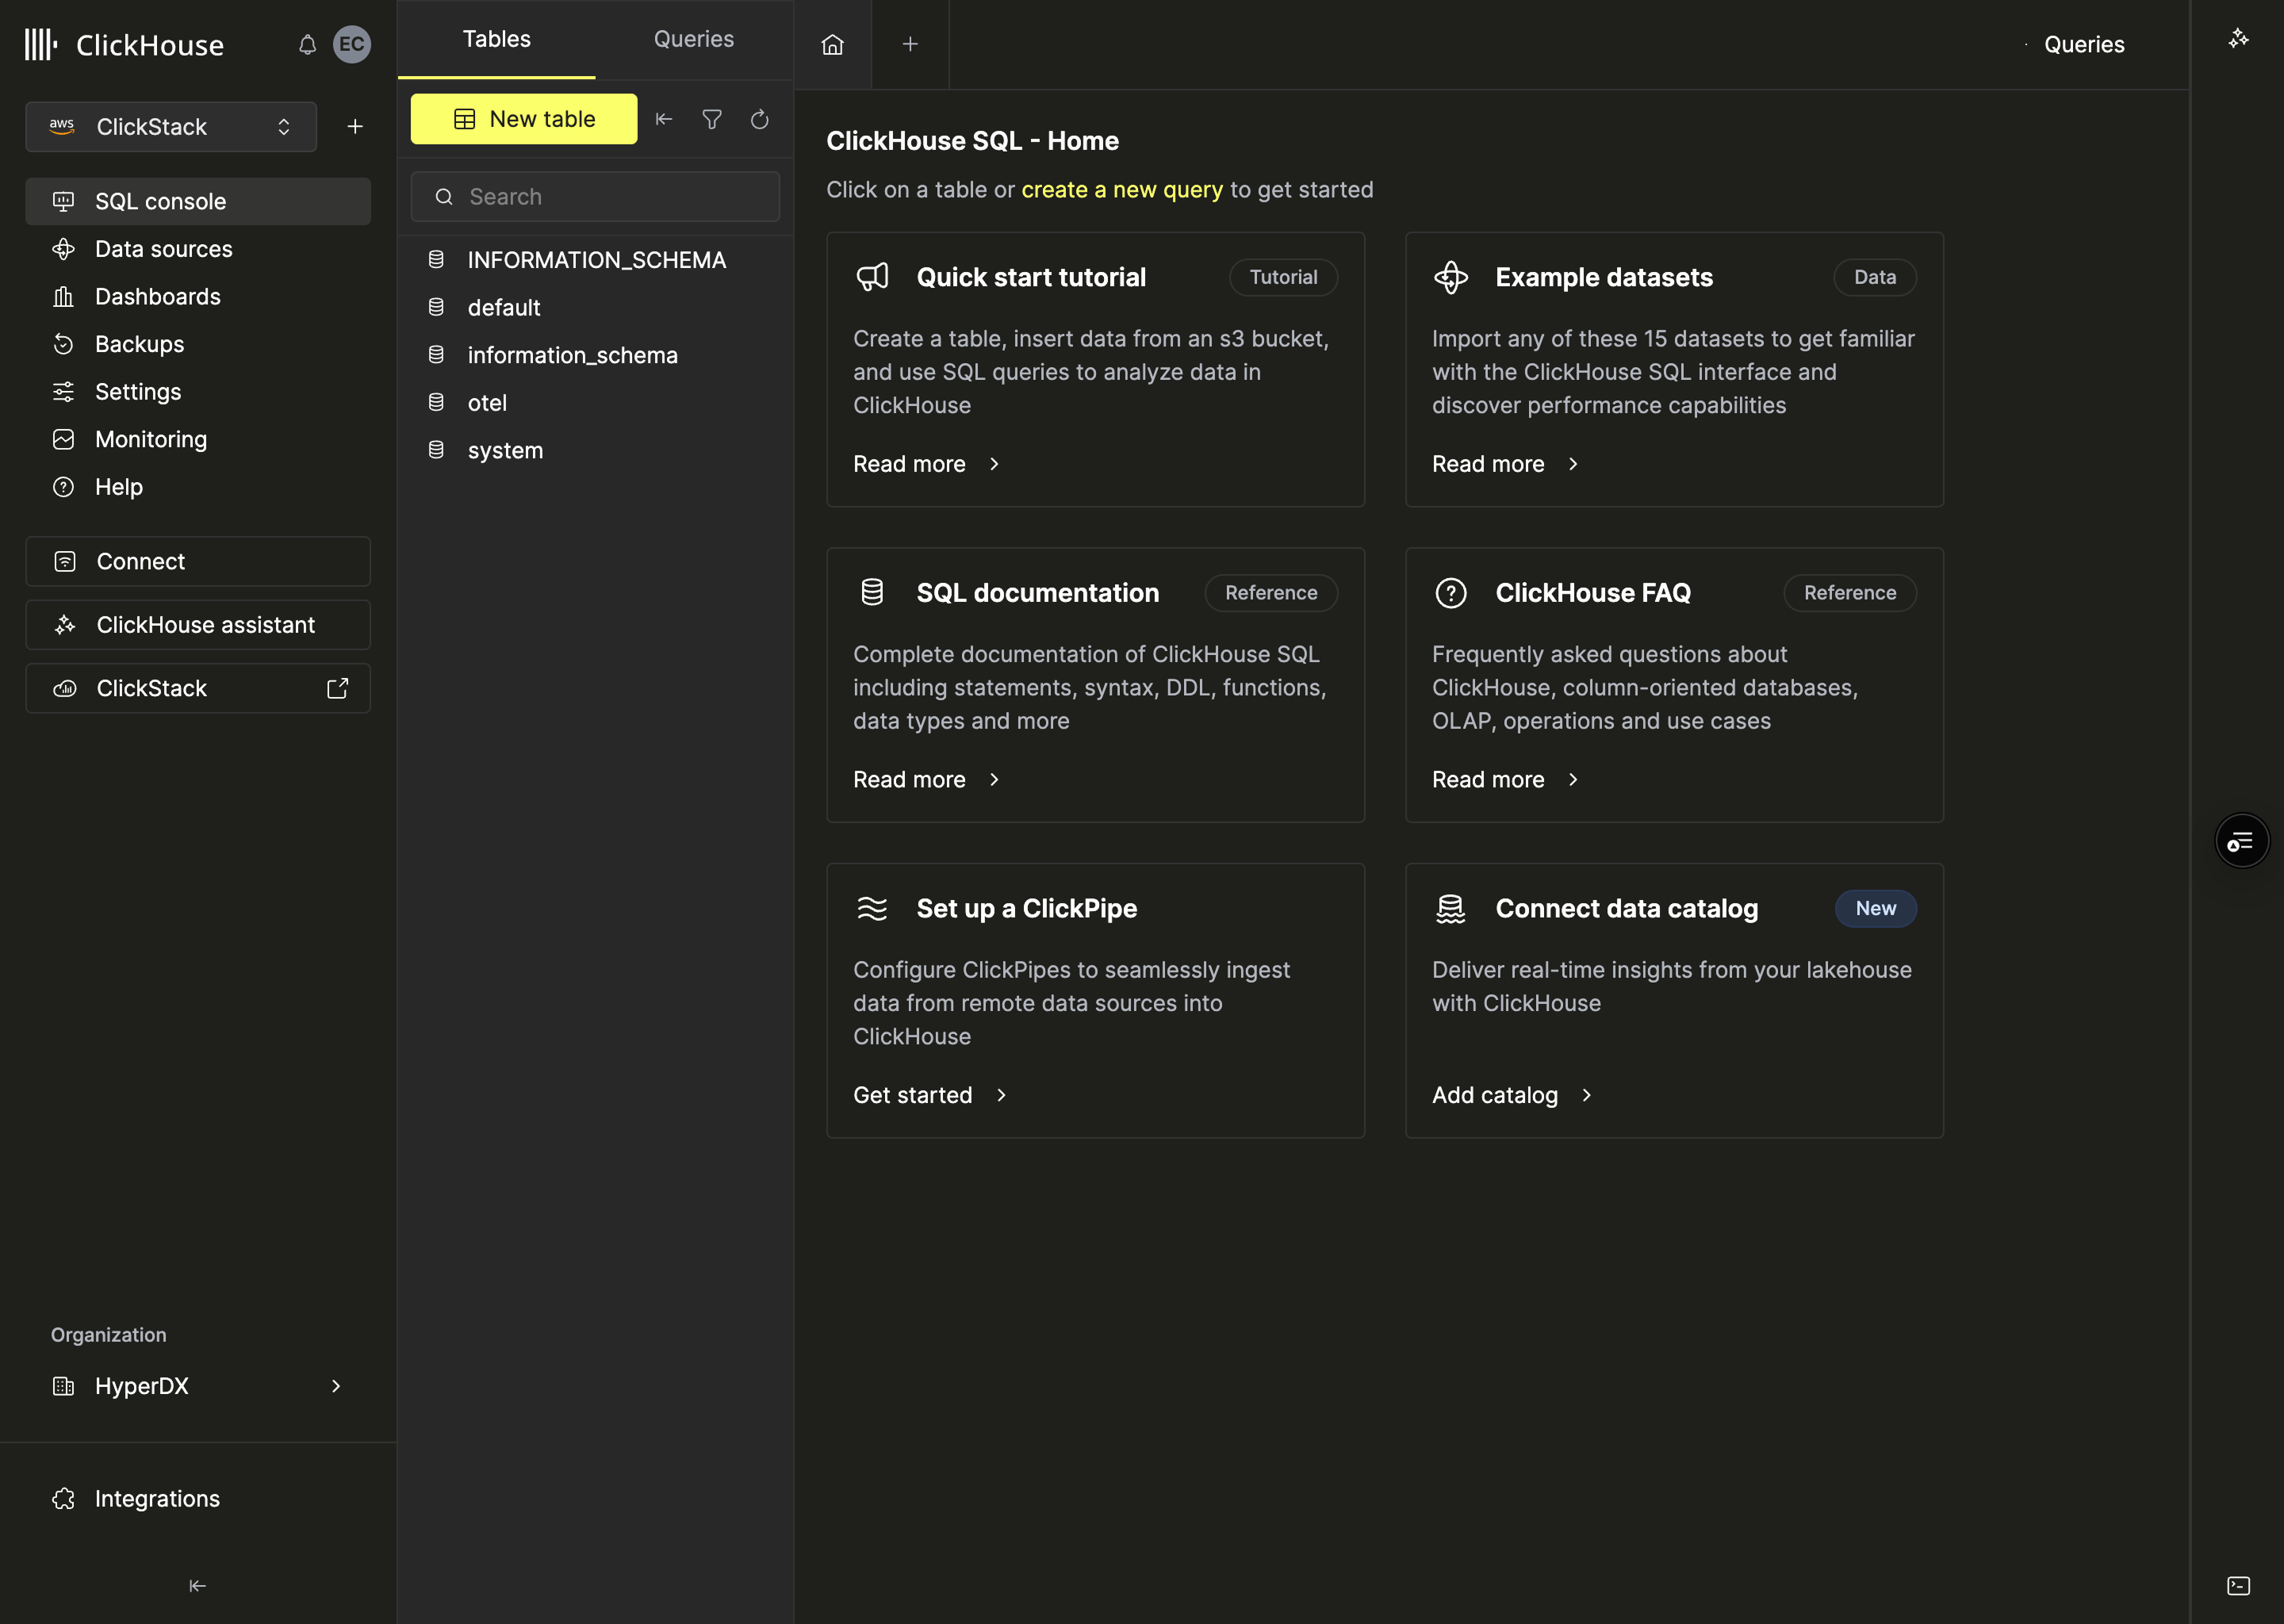Go to the home tab icon
Viewport: 2284px width, 1624px height.
[832, 45]
